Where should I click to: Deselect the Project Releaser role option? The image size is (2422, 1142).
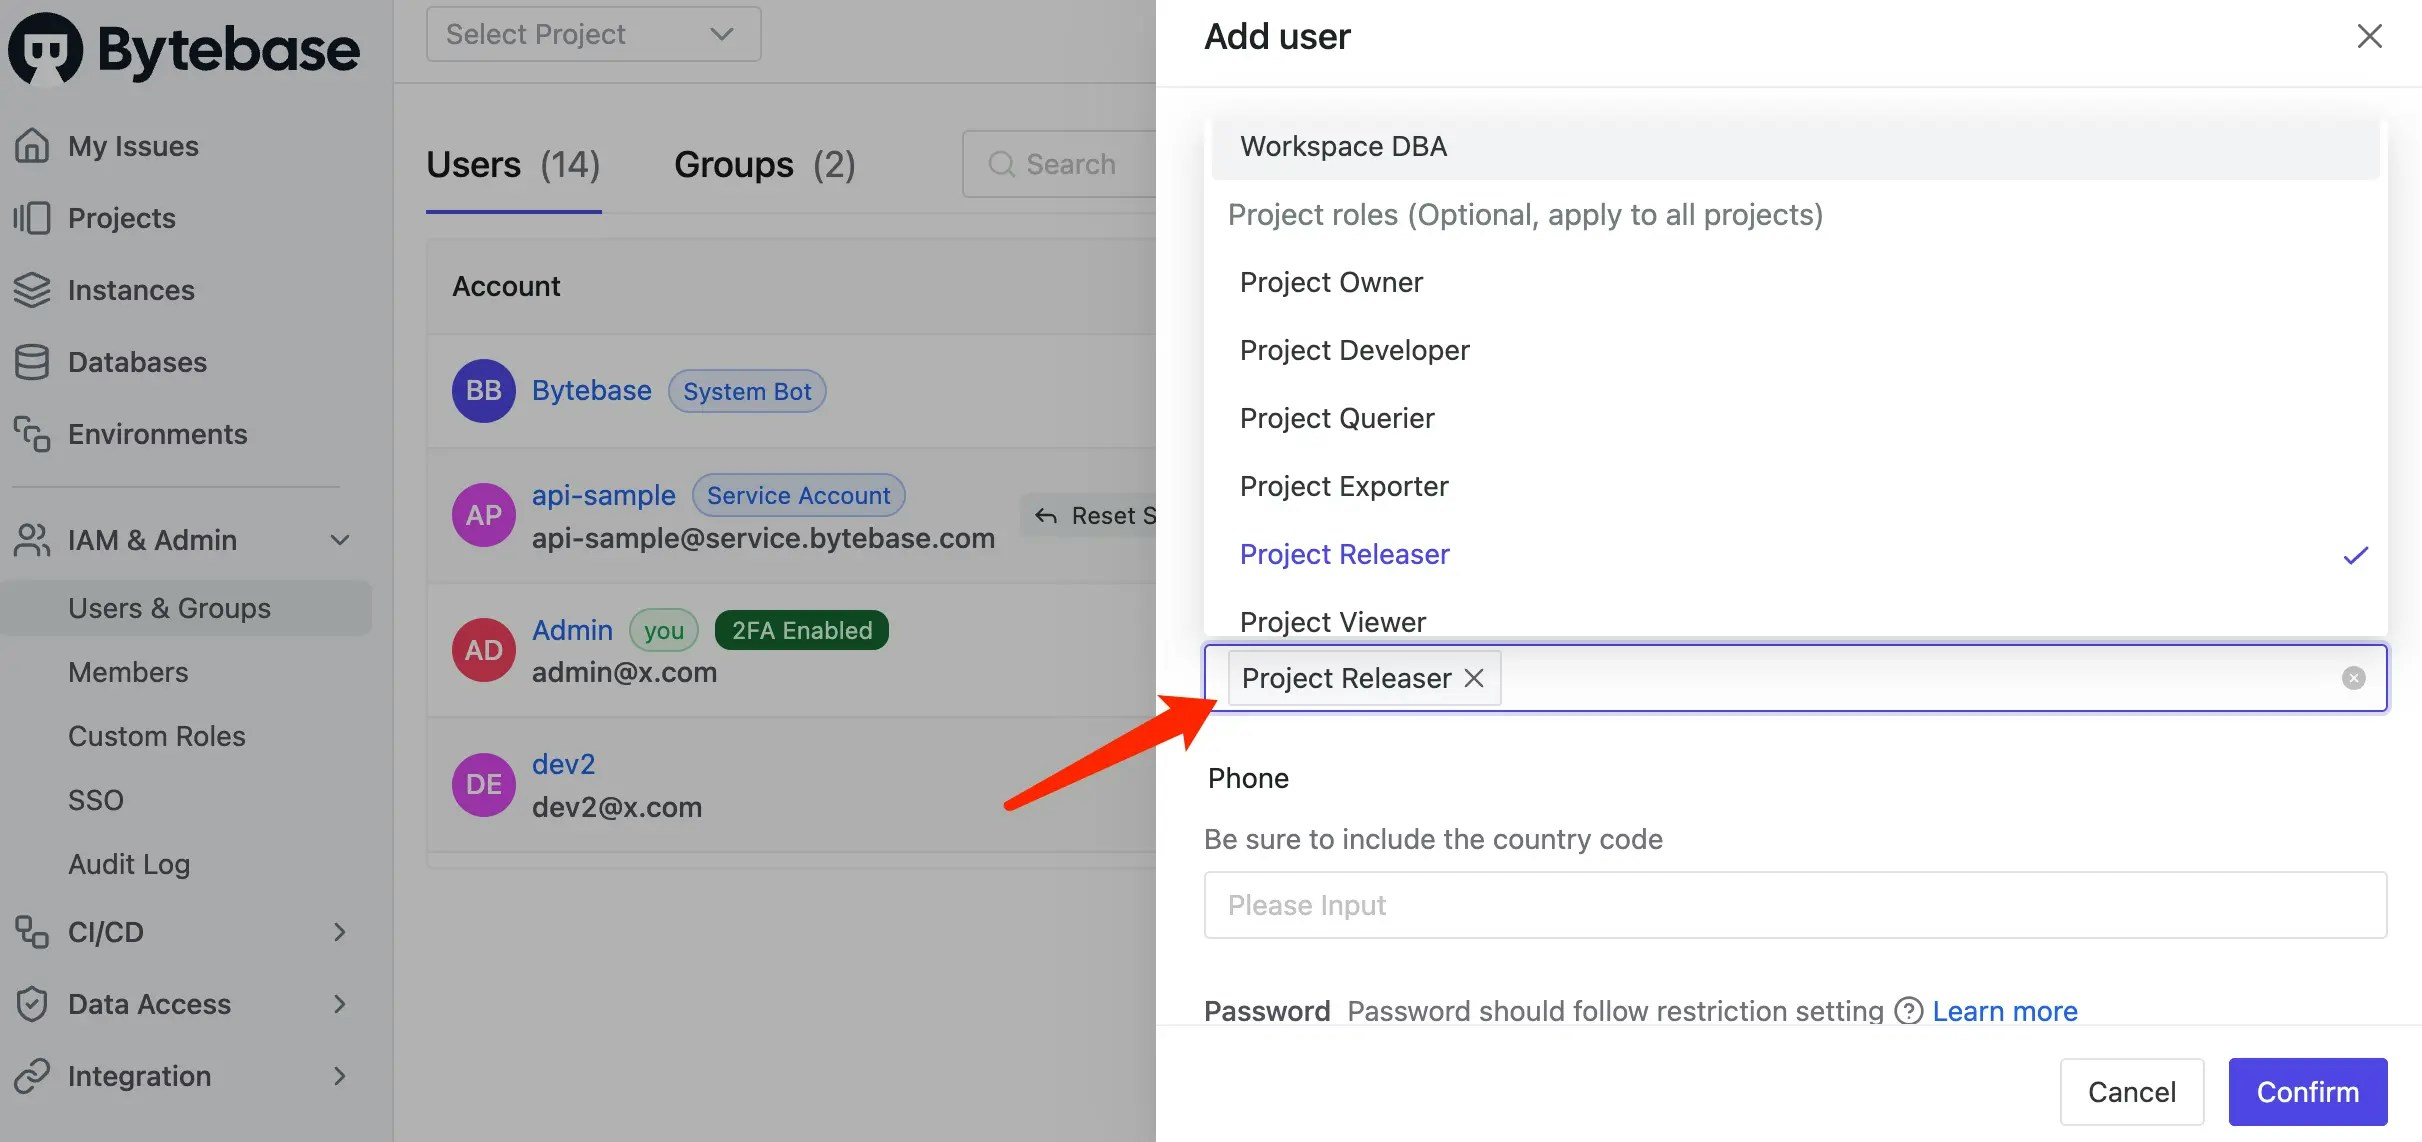(x=1344, y=554)
